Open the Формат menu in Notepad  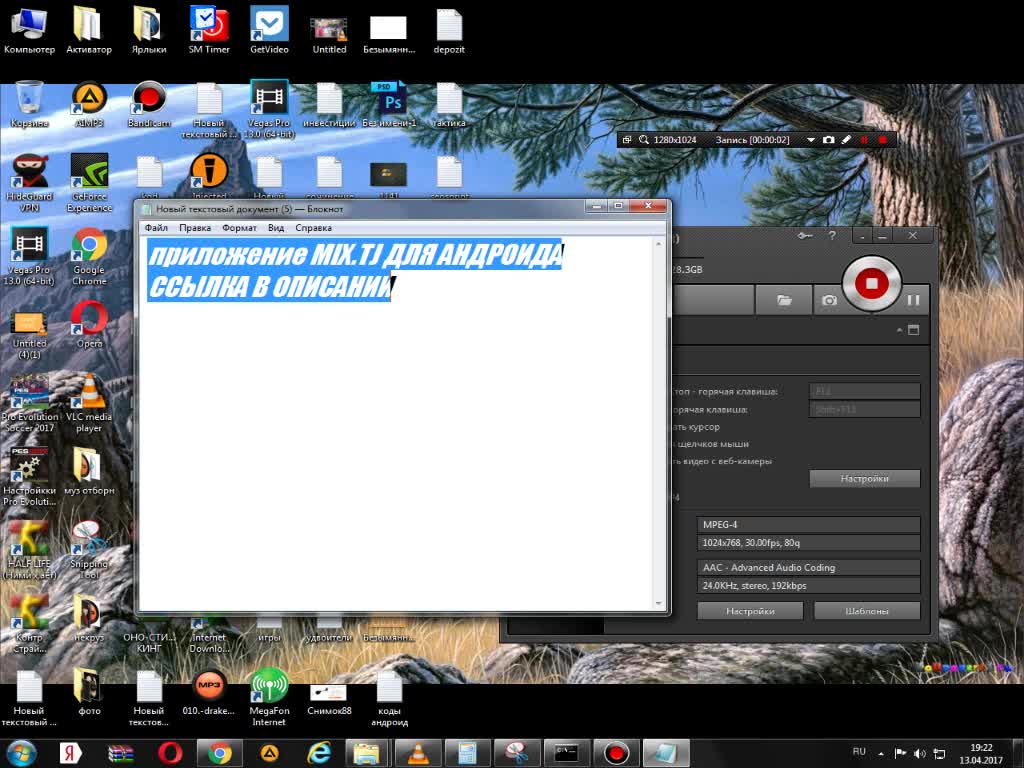(239, 228)
